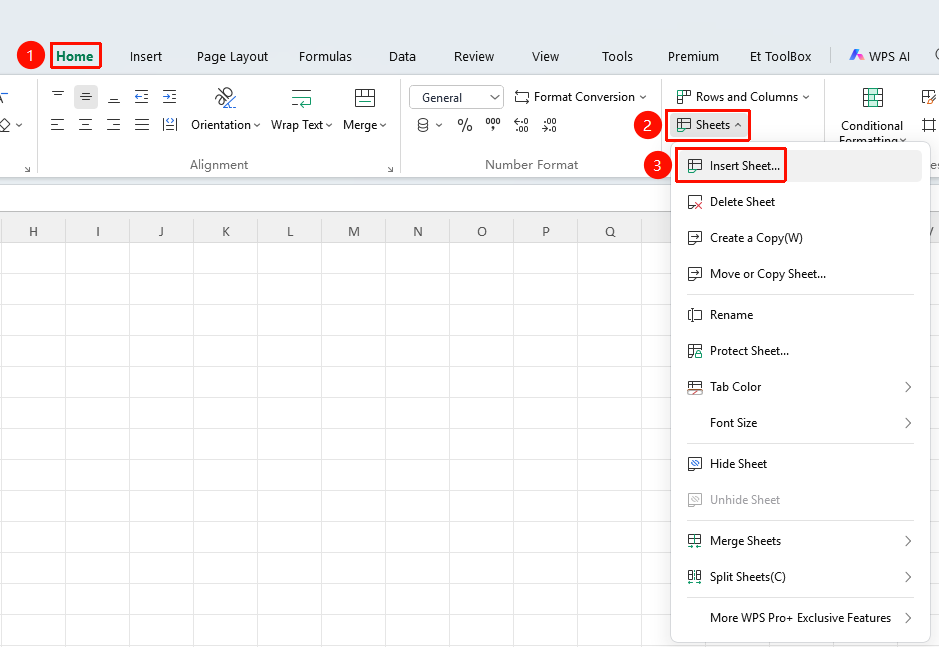Toggle Align Right horizontal alignment
This screenshot has height=647, width=939.
[114, 125]
